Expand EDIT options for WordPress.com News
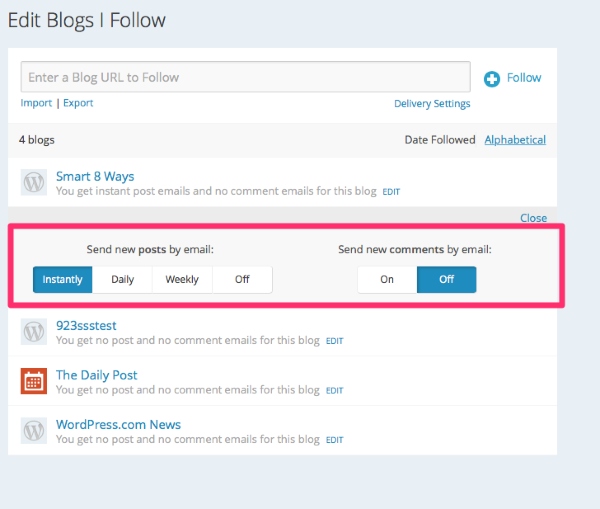Image resolution: width=600 pixels, height=509 pixels. [x=334, y=440]
